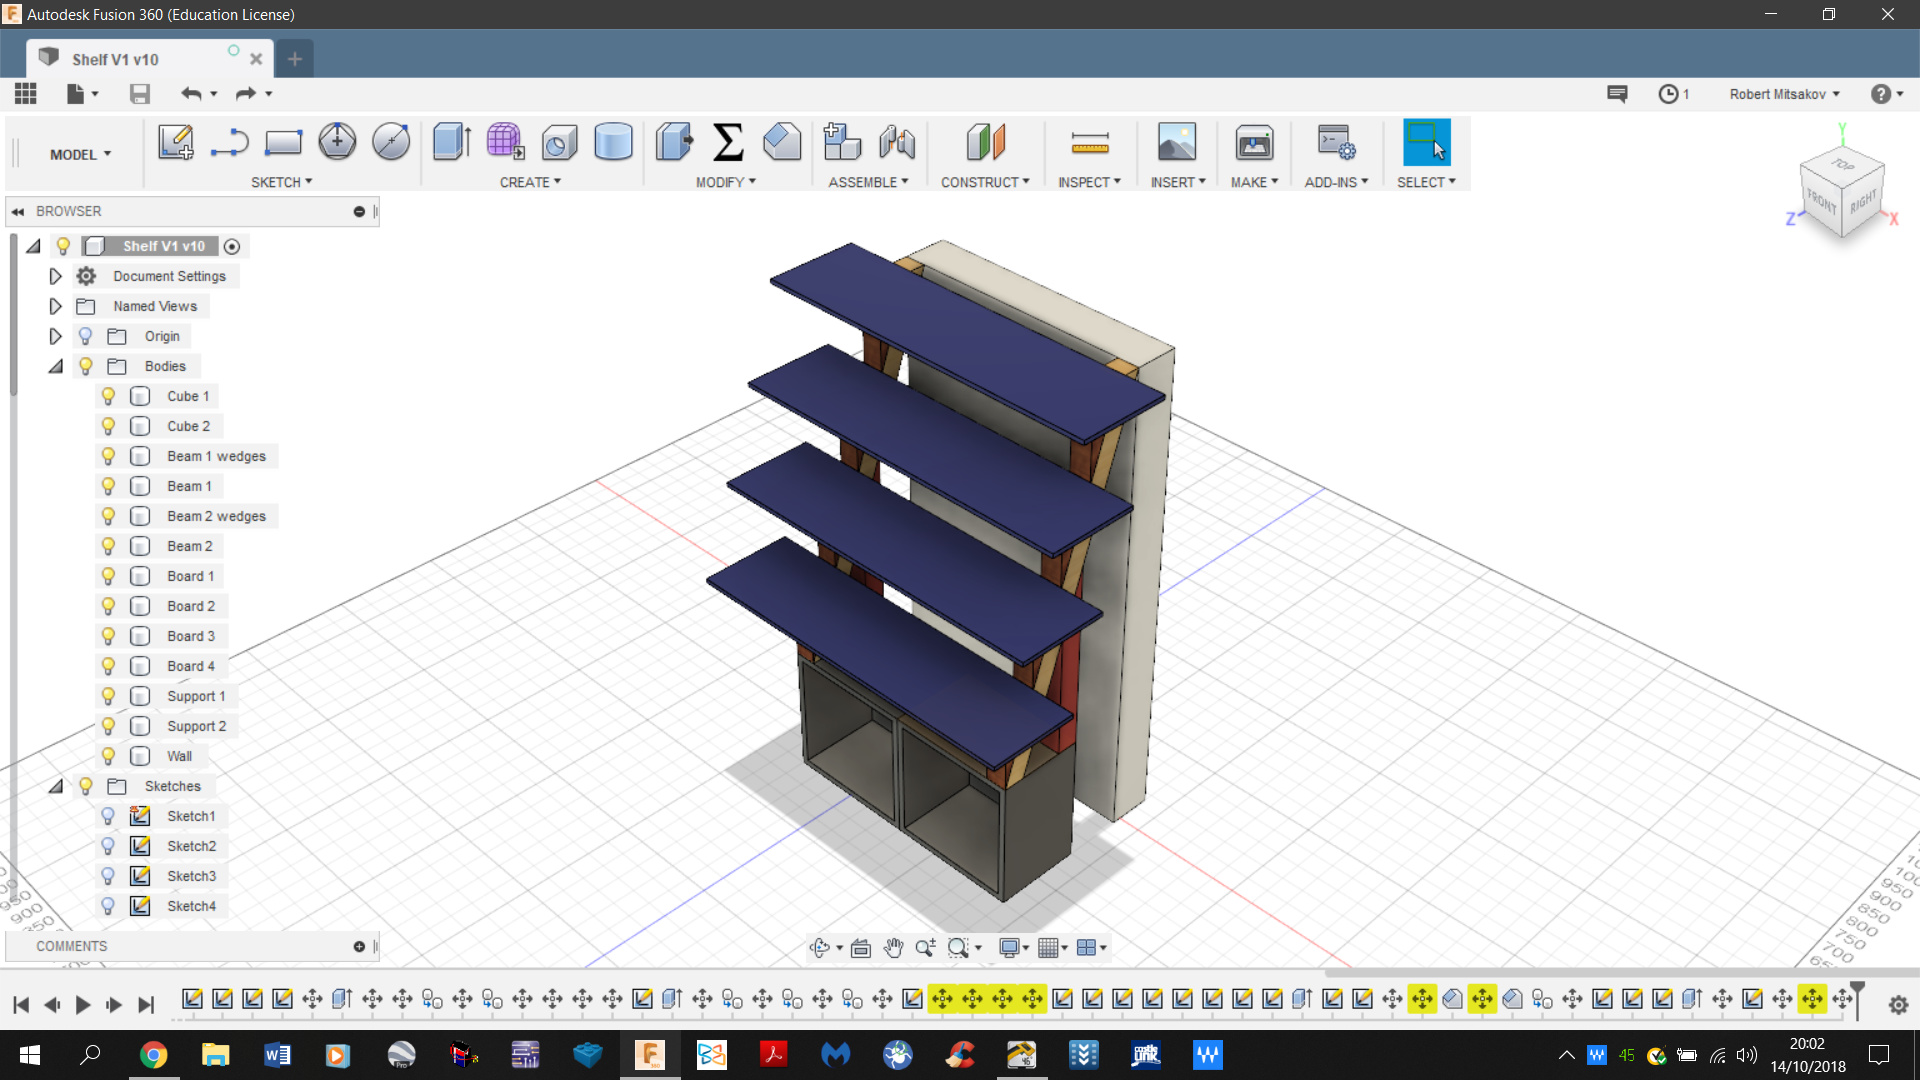Image resolution: width=1920 pixels, height=1080 pixels.
Task: Open the INSPECT menu
Action: pos(1089,182)
